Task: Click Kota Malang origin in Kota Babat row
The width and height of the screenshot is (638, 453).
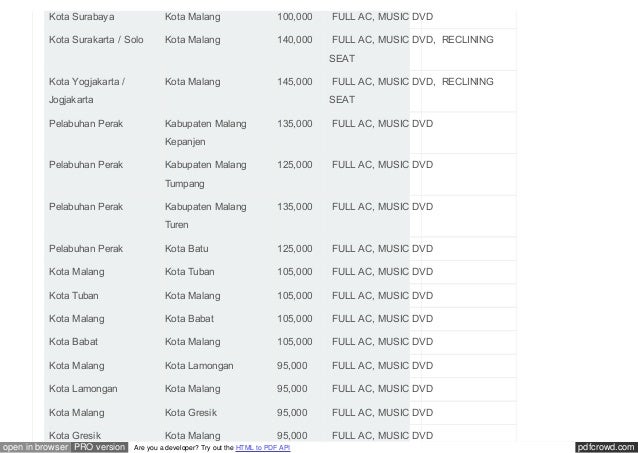Action: [76, 319]
